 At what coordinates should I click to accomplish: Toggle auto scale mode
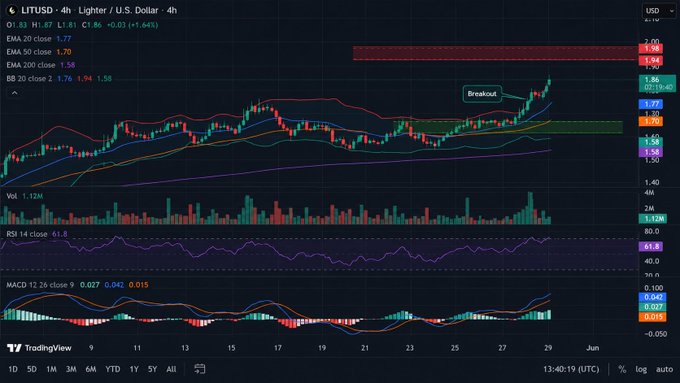pyautogui.click(x=664, y=369)
